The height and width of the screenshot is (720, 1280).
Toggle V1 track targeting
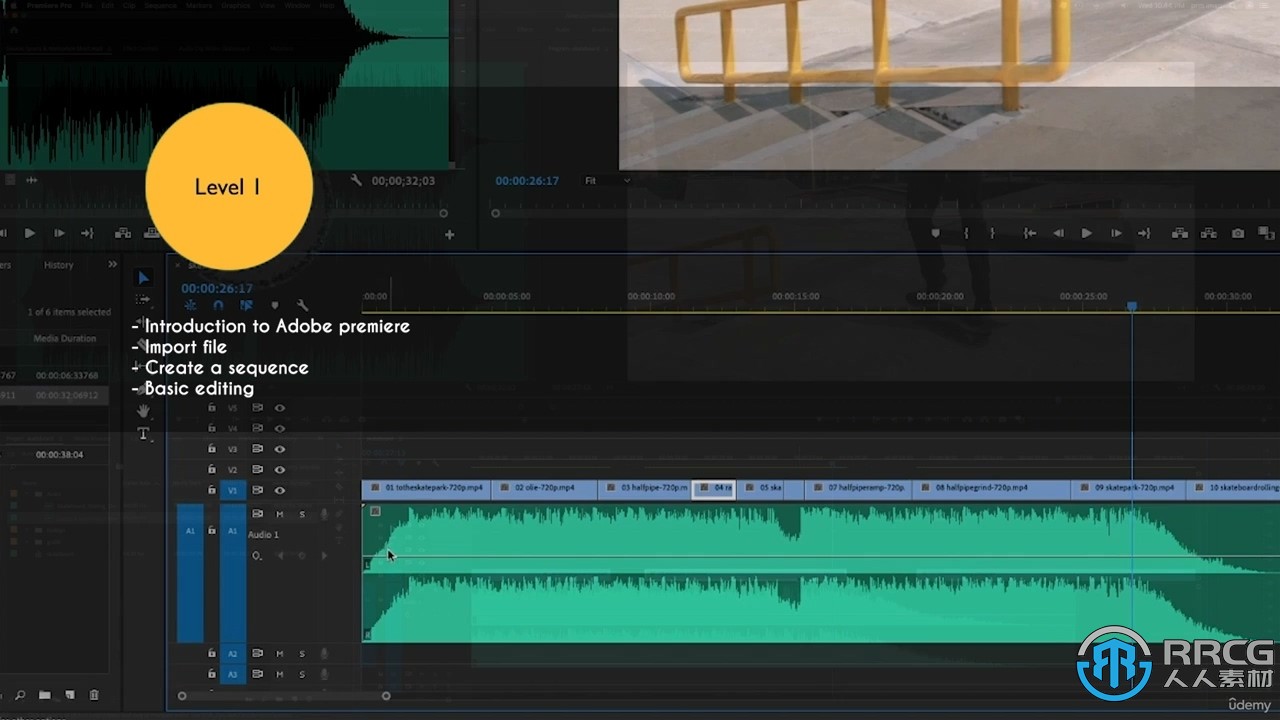(232, 490)
